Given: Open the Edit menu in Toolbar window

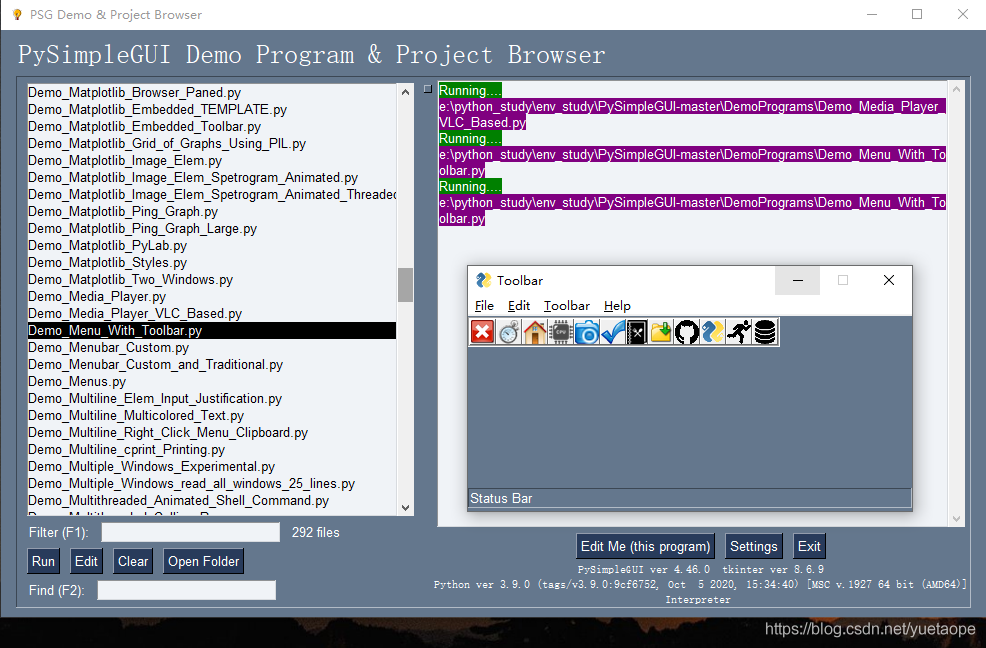Looking at the screenshot, I should coord(519,306).
